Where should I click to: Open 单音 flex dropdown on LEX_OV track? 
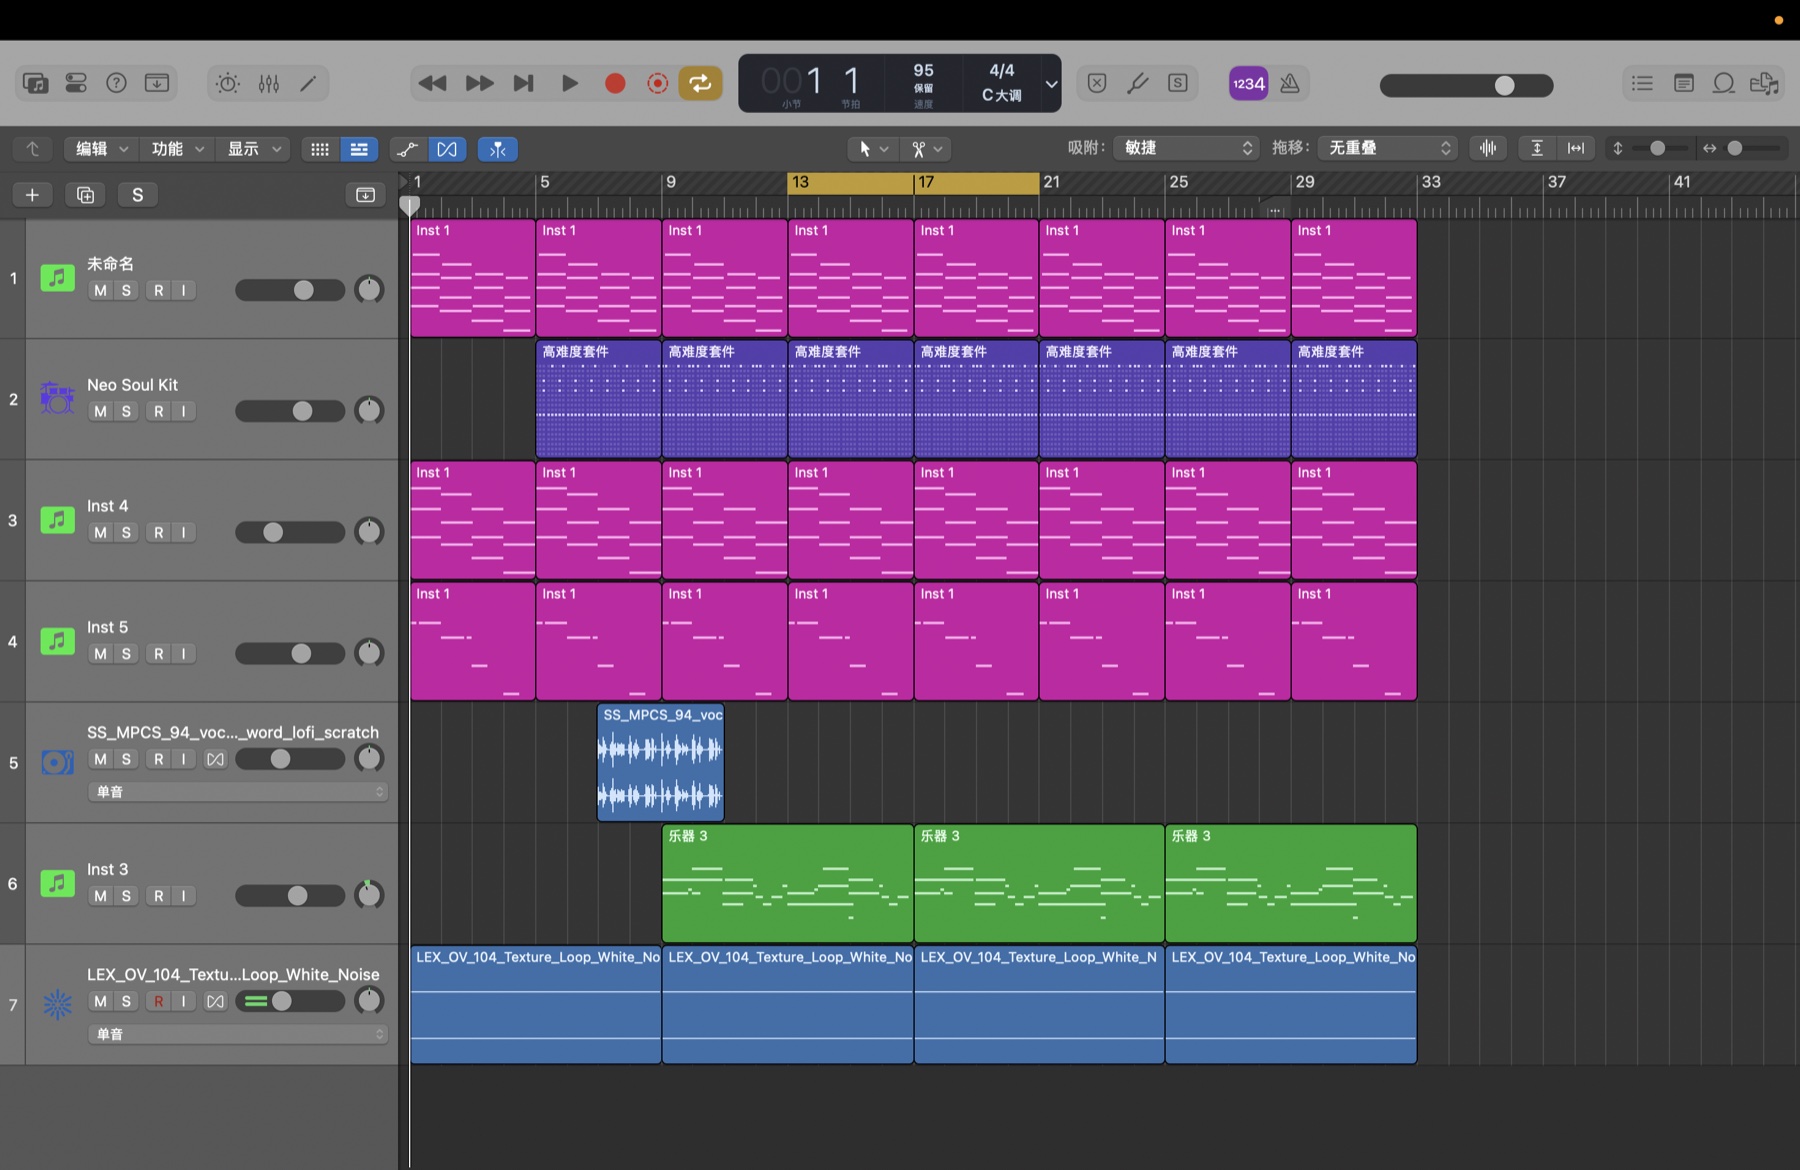237,1034
